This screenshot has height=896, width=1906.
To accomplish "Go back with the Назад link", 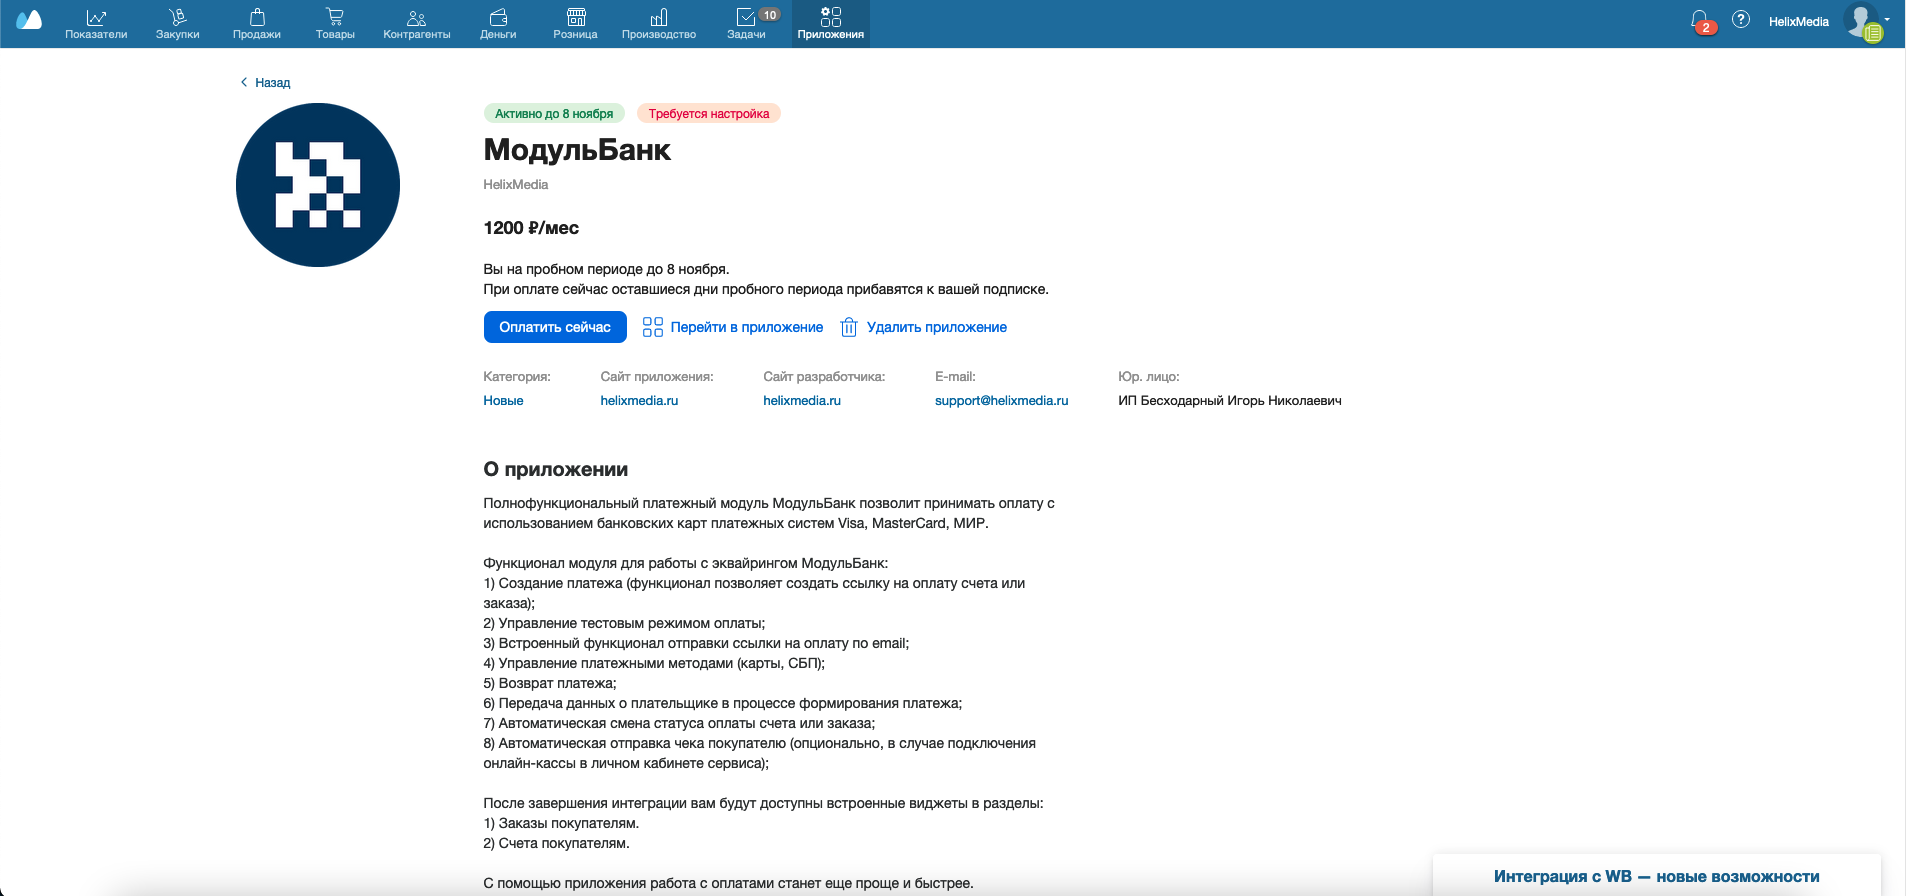I will tap(265, 83).
